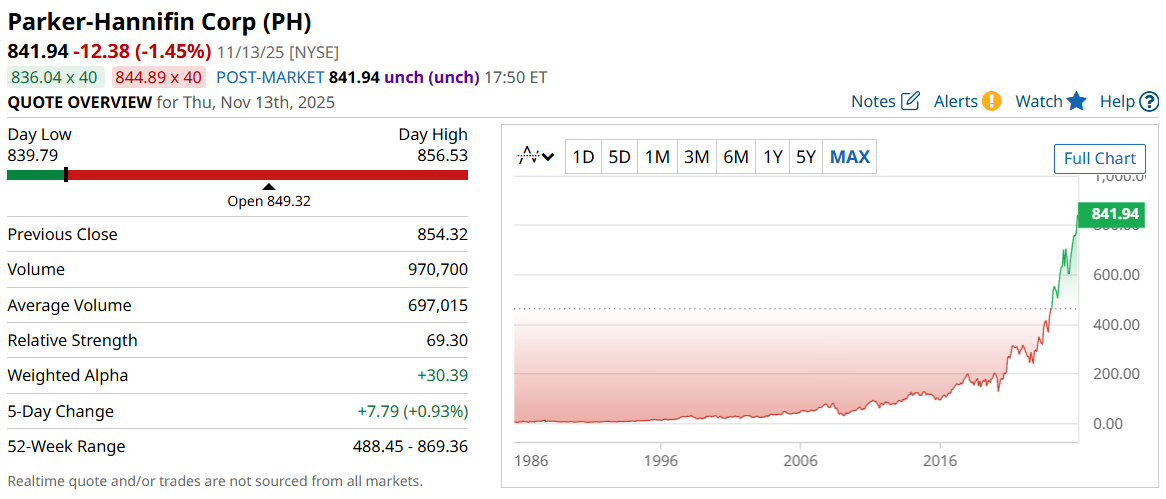Viewport: 1166px width, 499px height.
Task: Open the Full Chart button
Action: pyautogui.click(x=1100, y=158)
